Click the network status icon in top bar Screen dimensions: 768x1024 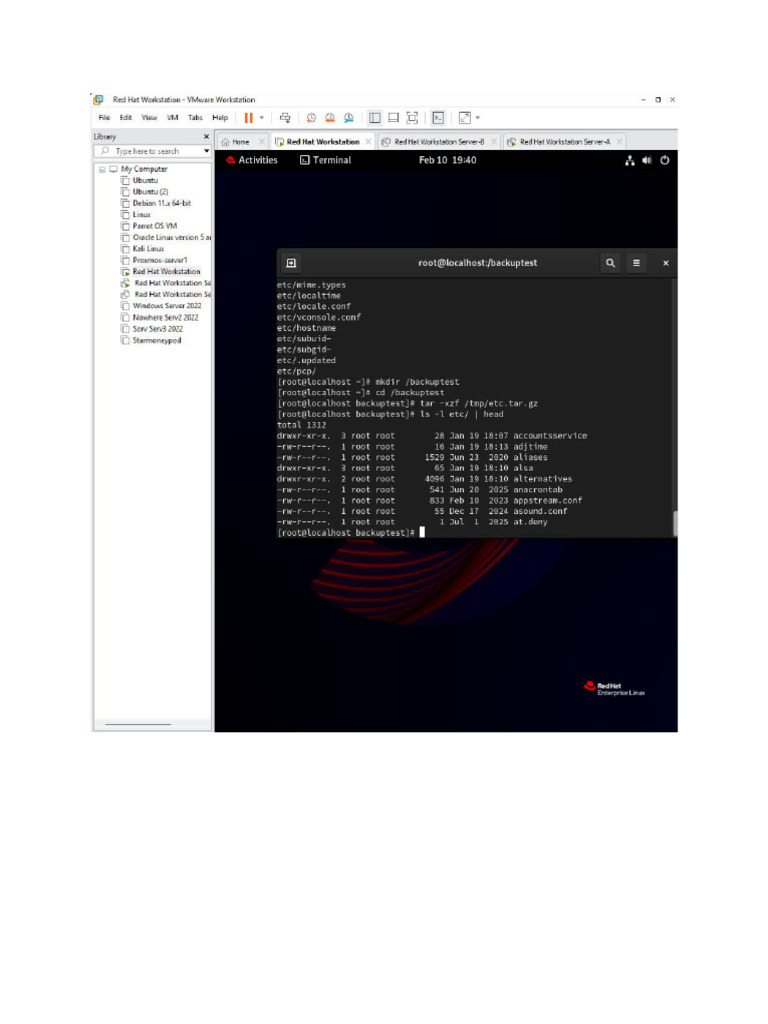click(630, 161)
